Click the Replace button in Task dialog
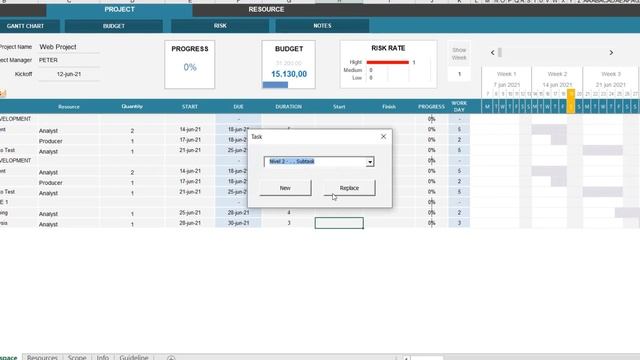 pos(349,188)
